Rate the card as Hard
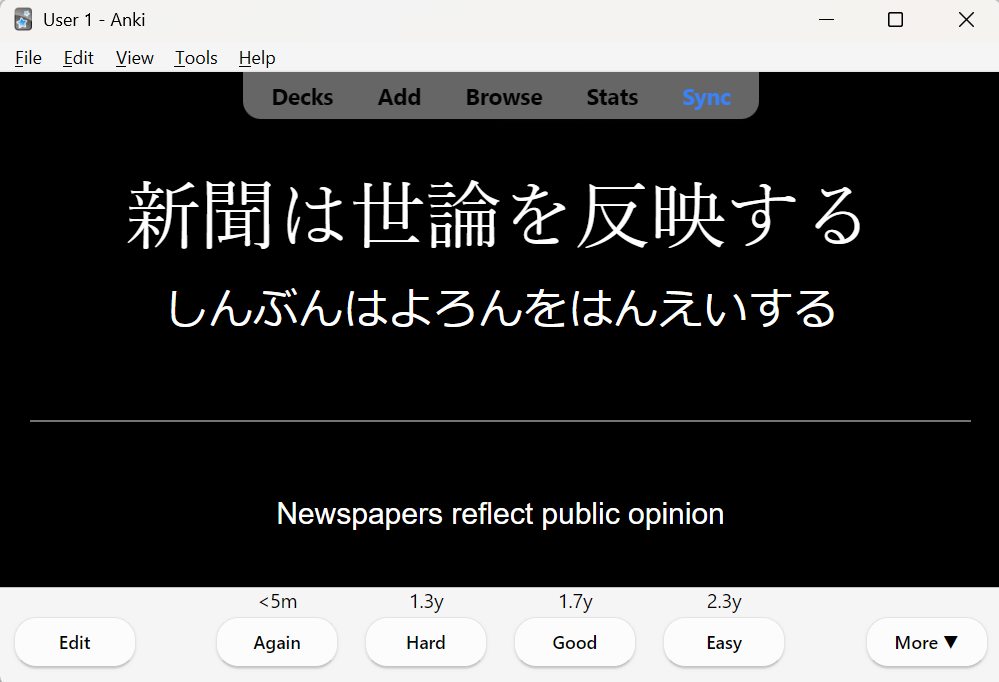This screenshot has height=682, width=999. [425, 642]
